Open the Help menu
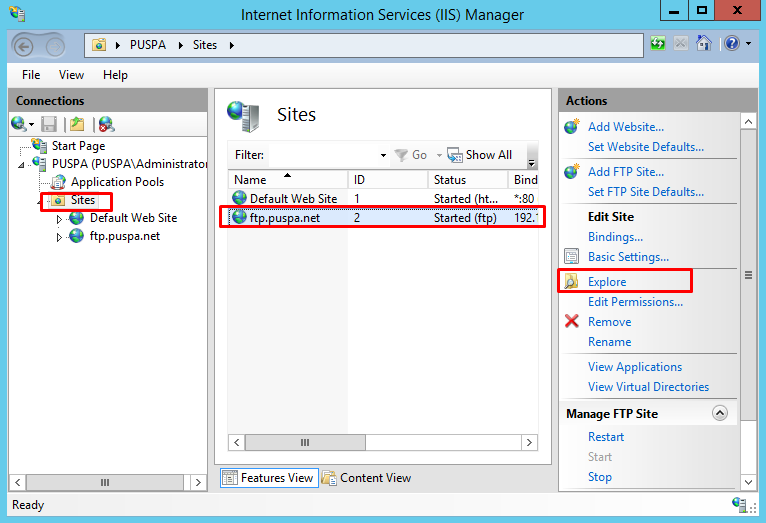Viewport: 766px width, 523px height. pos(115,75)
